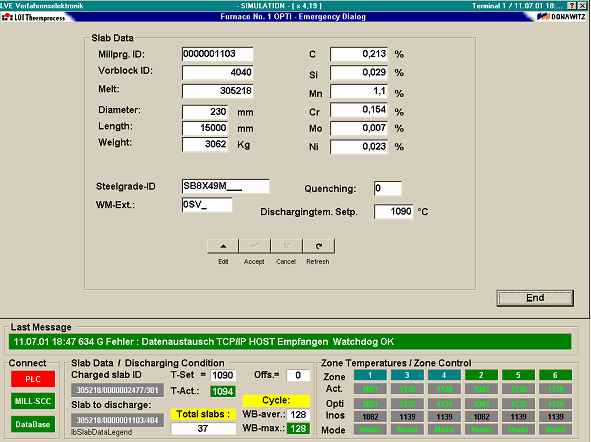The width and height of the screenshot is (591, 442).
Task: Select Zone 1 header cell
Action: point(370,375)
